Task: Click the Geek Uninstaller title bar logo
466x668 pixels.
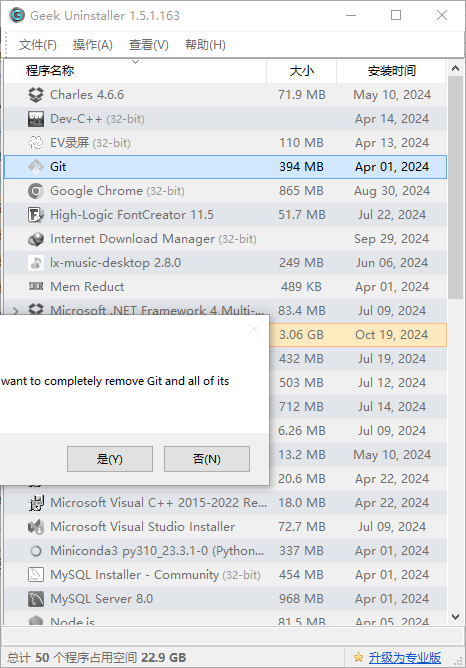Action: (x=17, y=15)
